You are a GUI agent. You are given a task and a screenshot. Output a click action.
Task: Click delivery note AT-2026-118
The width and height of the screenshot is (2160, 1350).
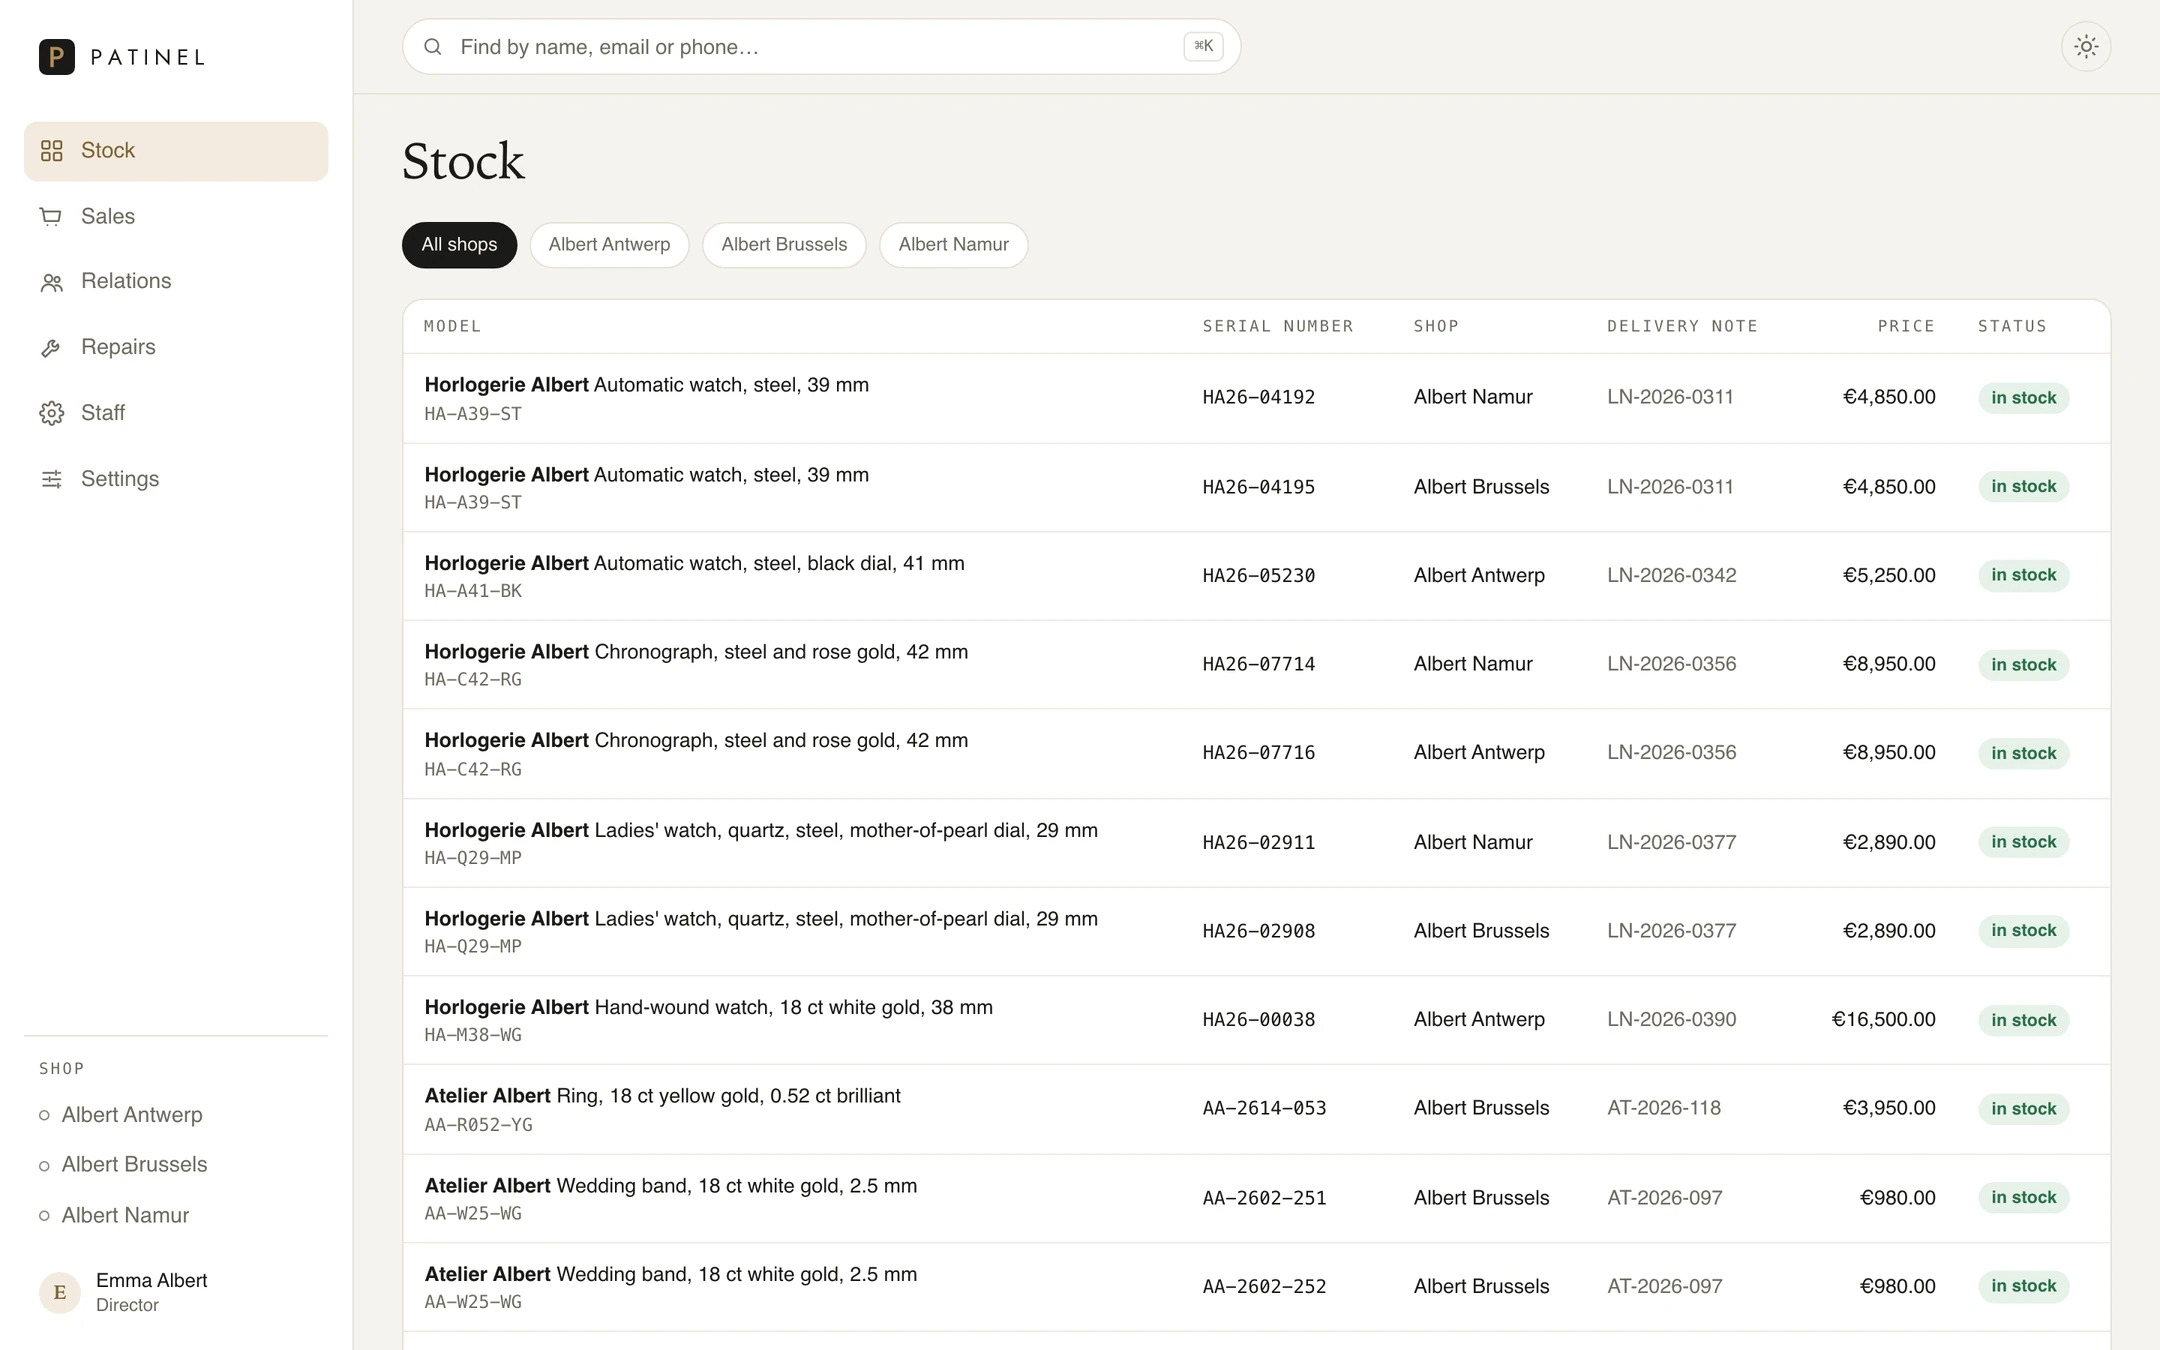(x=1663, y=1109)
